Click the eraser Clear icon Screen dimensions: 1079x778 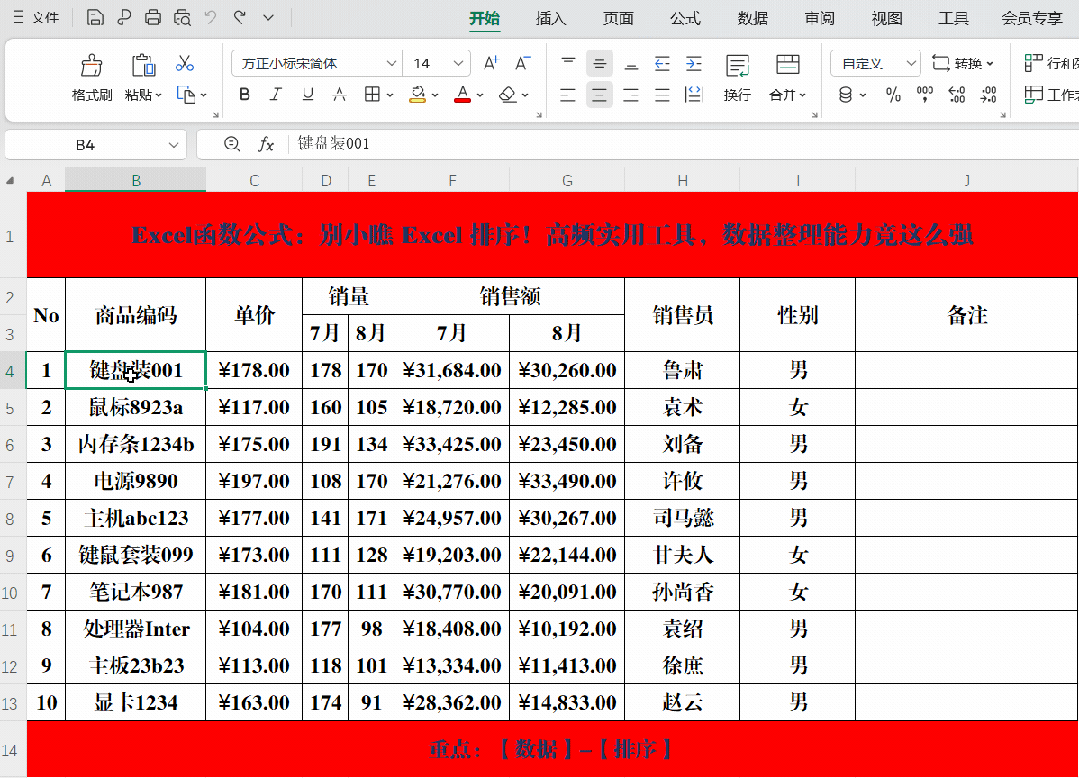click(507, 94)
